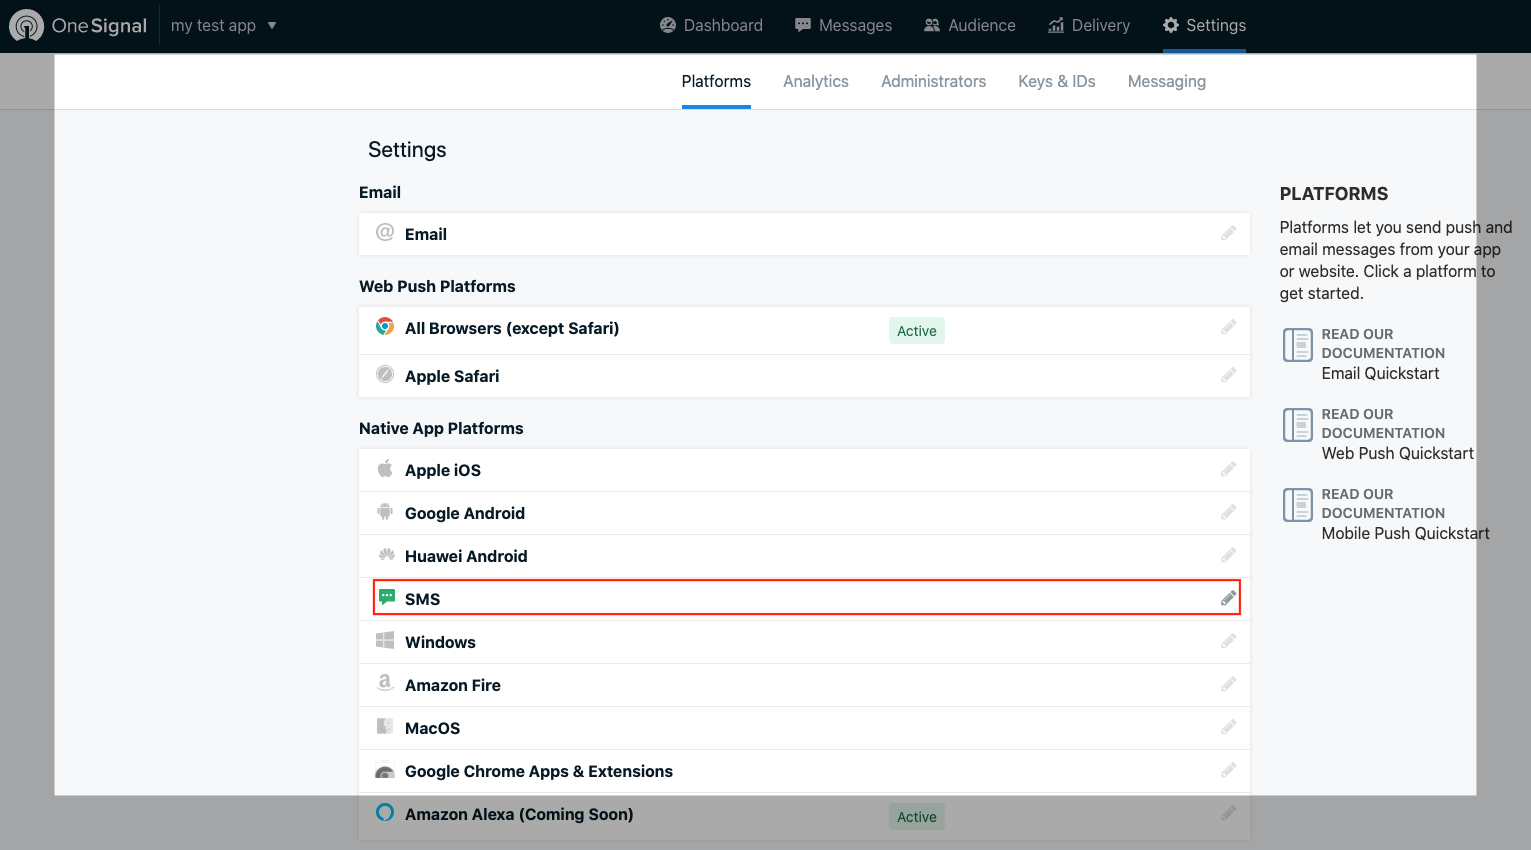Click the MacOS Finder icon
This screenshot has height=850, width=1531.
[385, 726]
